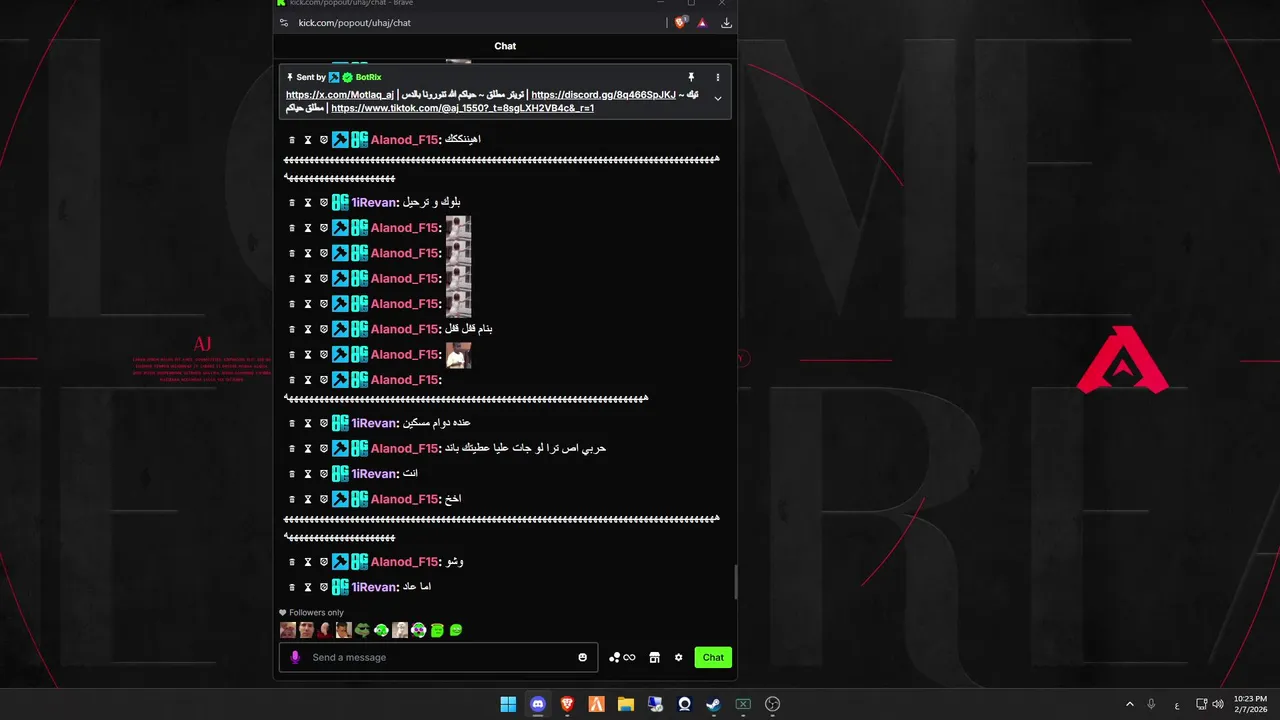Expand the pinned message chevron
Image resolution: width=1280 pixels, height=720 pixels.
point(717,98)
